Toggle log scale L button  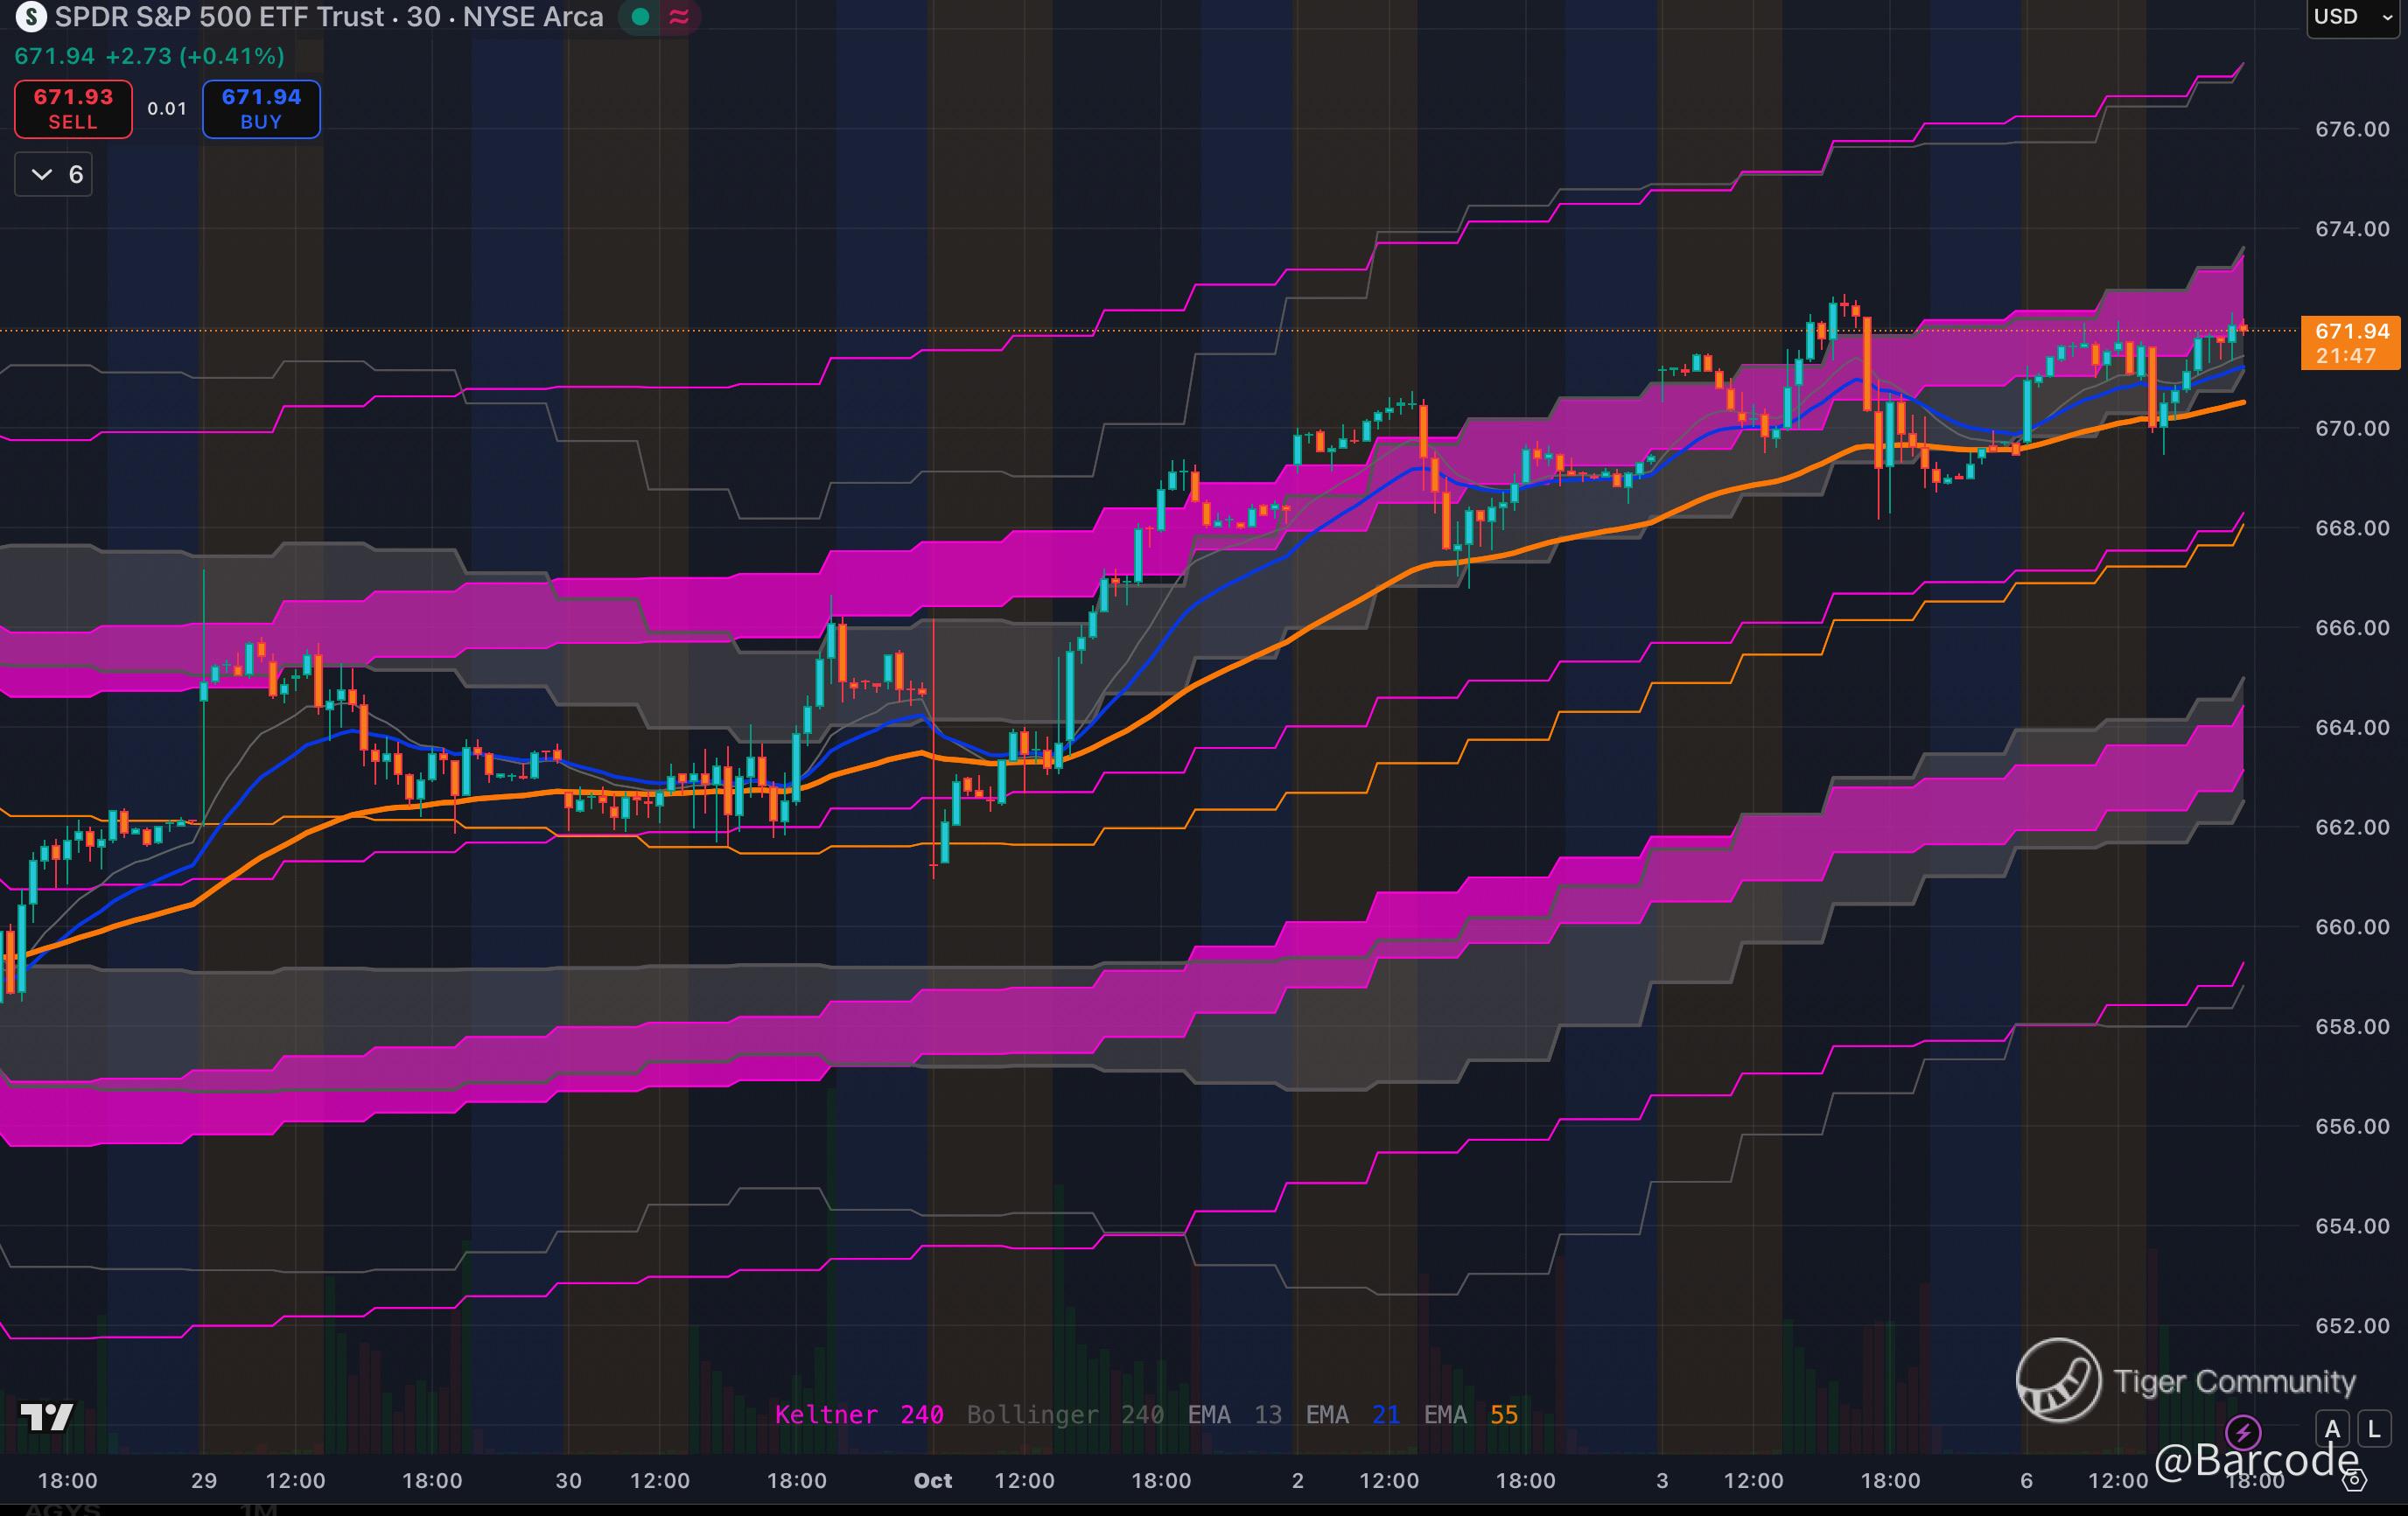coord(2374,1429)
